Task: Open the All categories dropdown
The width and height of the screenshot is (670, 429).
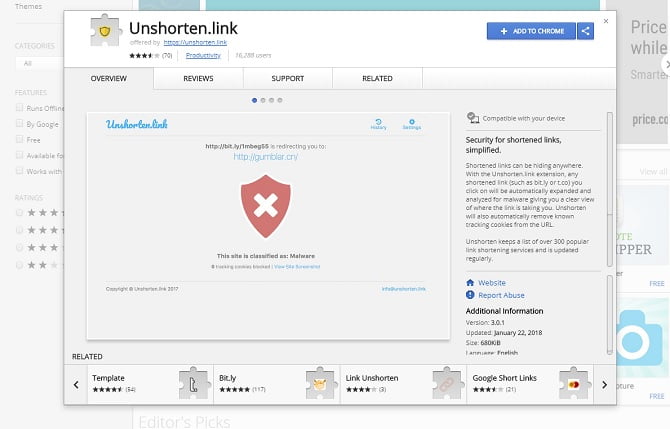Action: coord(39,64)
